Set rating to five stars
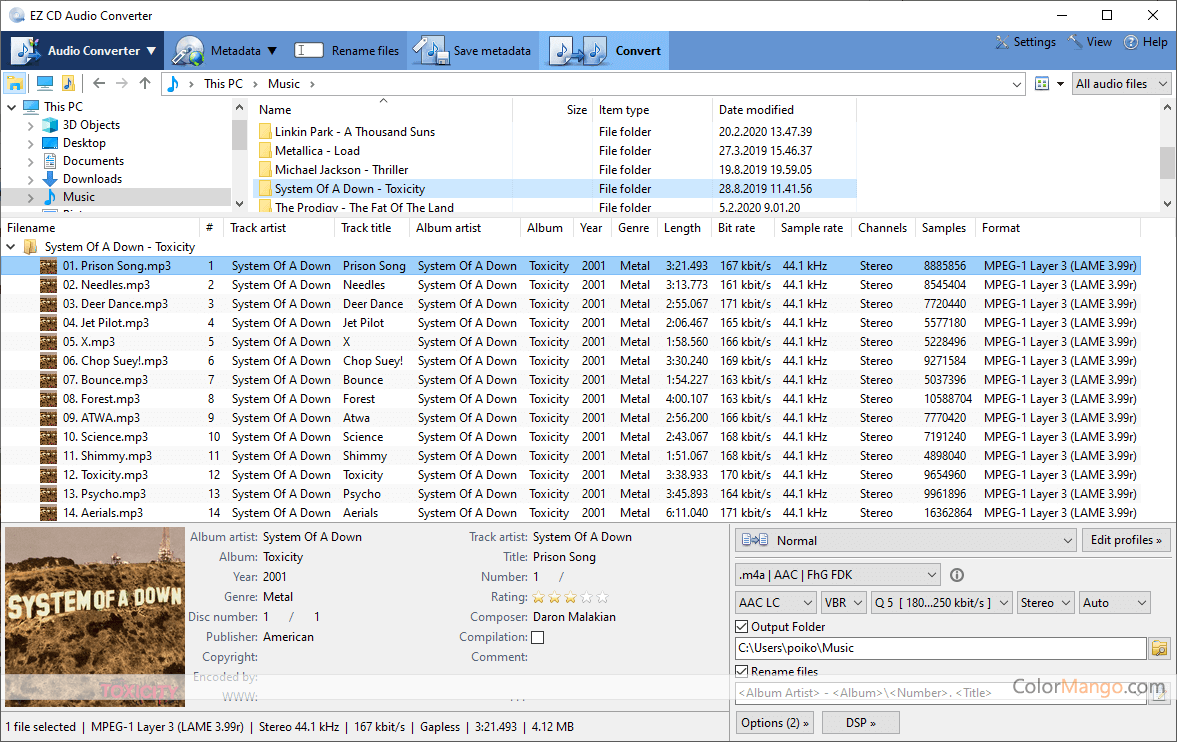This screenshot has width=1177, height=742. 603,597
